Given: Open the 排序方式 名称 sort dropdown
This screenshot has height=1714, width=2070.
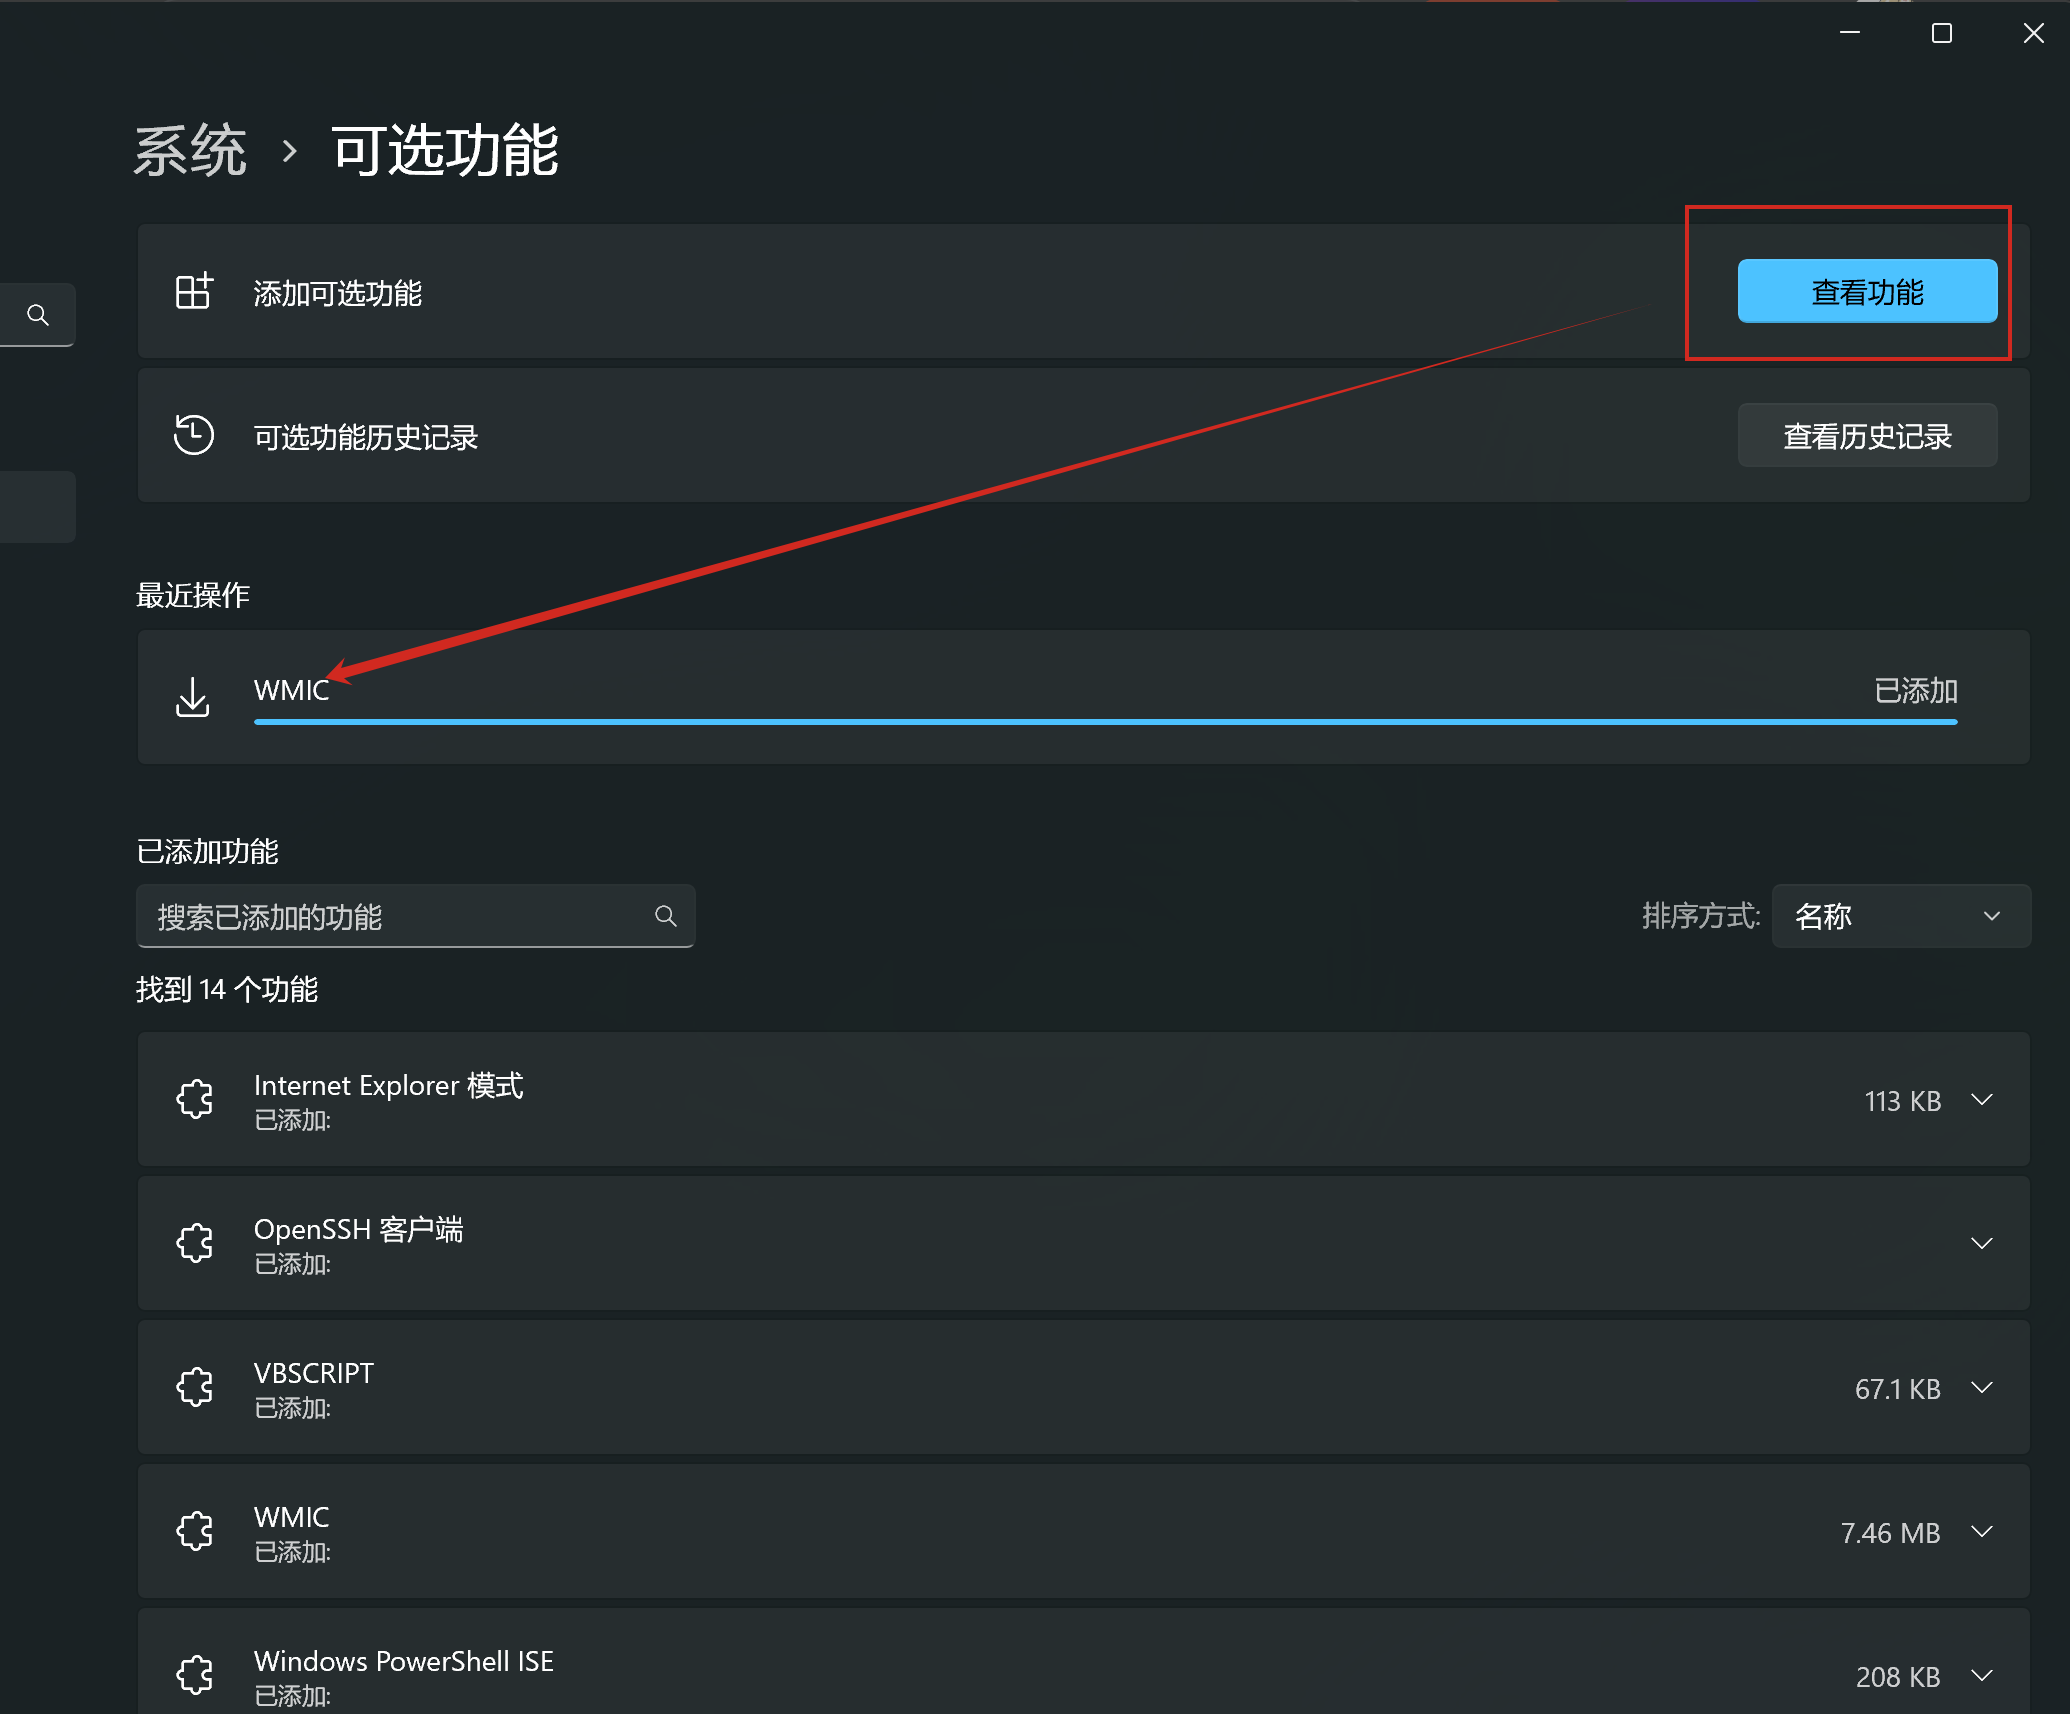Looking at the screenshot, I should (x=1900, y=915).
